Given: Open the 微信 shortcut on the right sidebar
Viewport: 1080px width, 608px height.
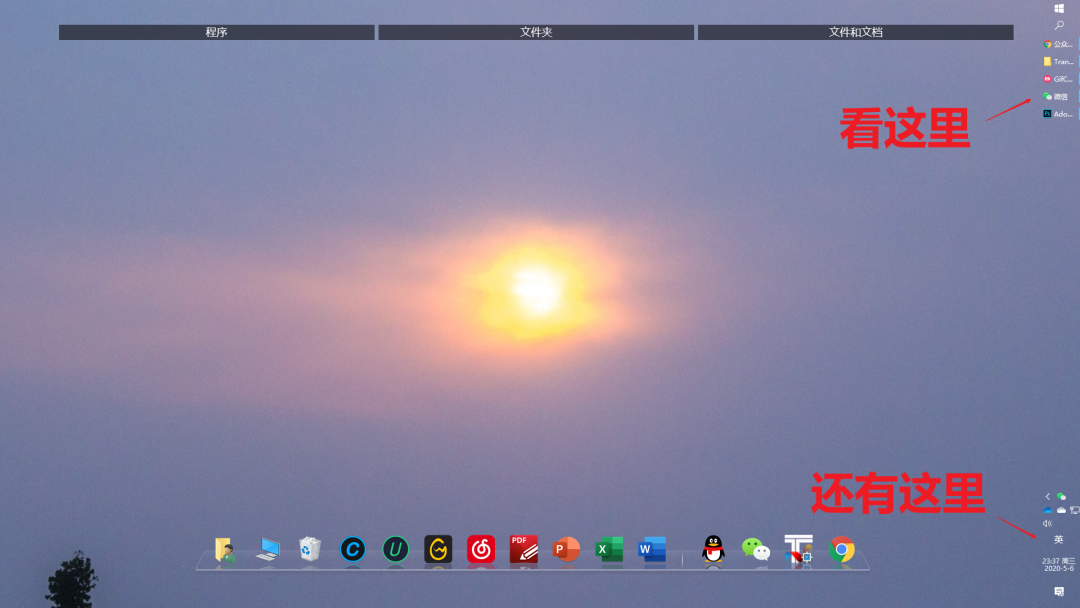Looking at the screenshot, I should tap(1058, 95).
